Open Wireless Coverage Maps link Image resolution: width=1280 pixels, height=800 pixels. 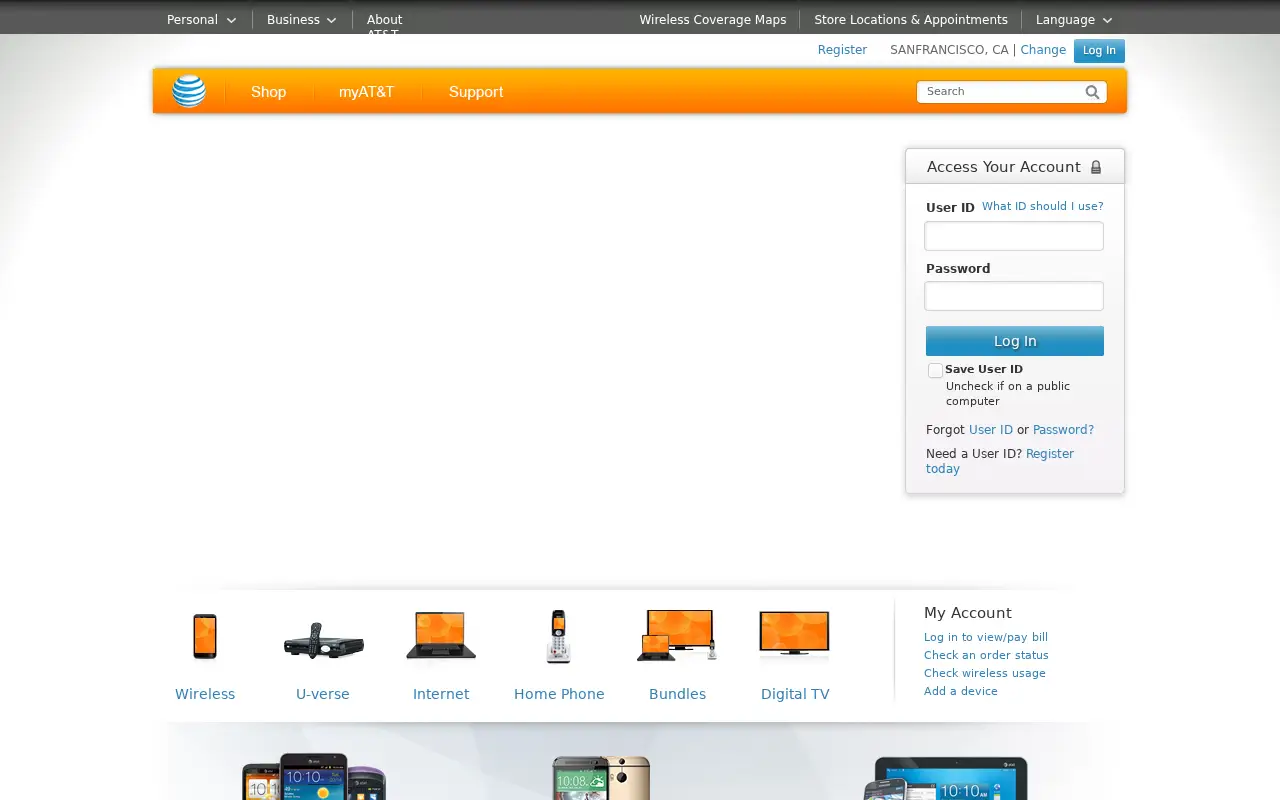[713, 20]
